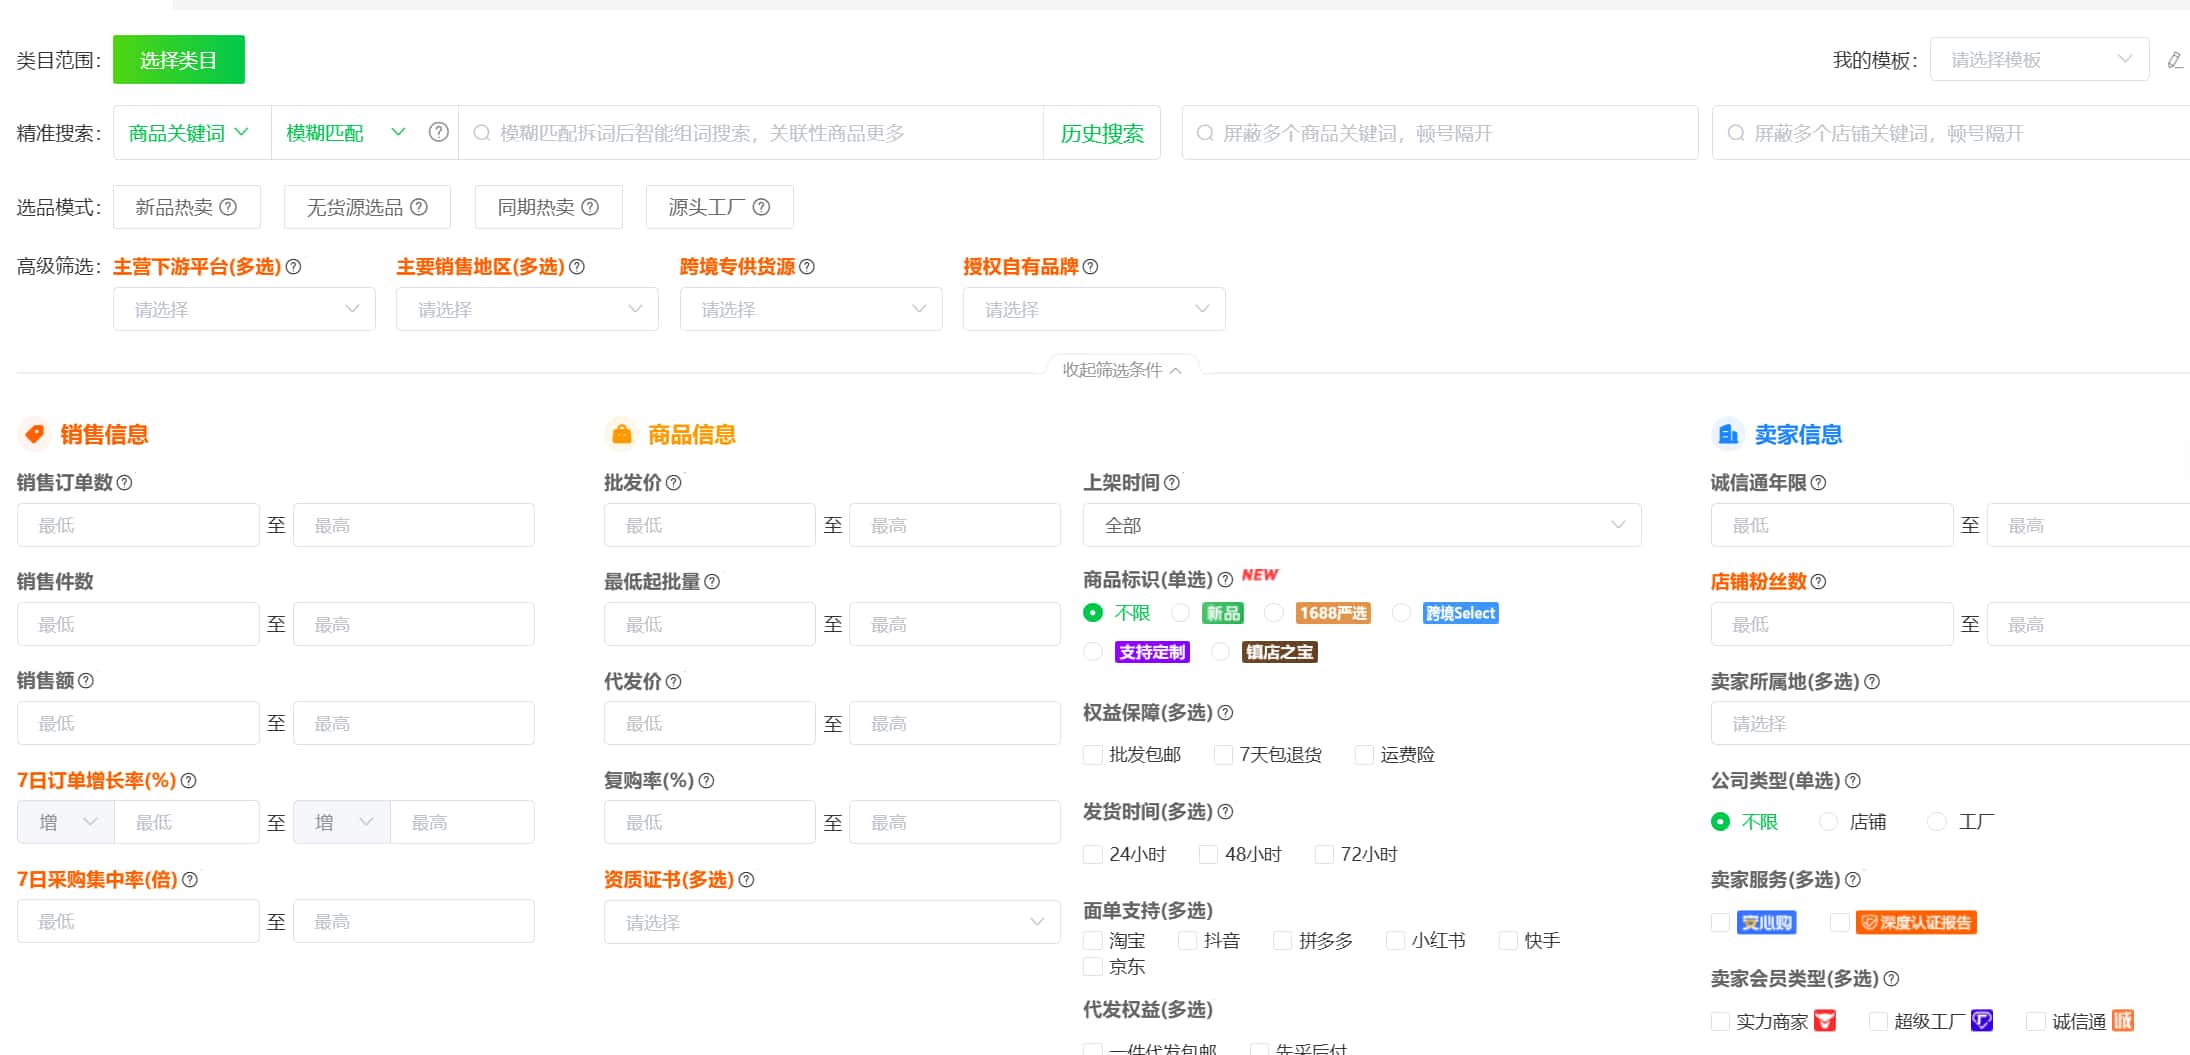Click help icon beside 资质证书
The image size is (2190, 1055).
[x=746, y=880]
